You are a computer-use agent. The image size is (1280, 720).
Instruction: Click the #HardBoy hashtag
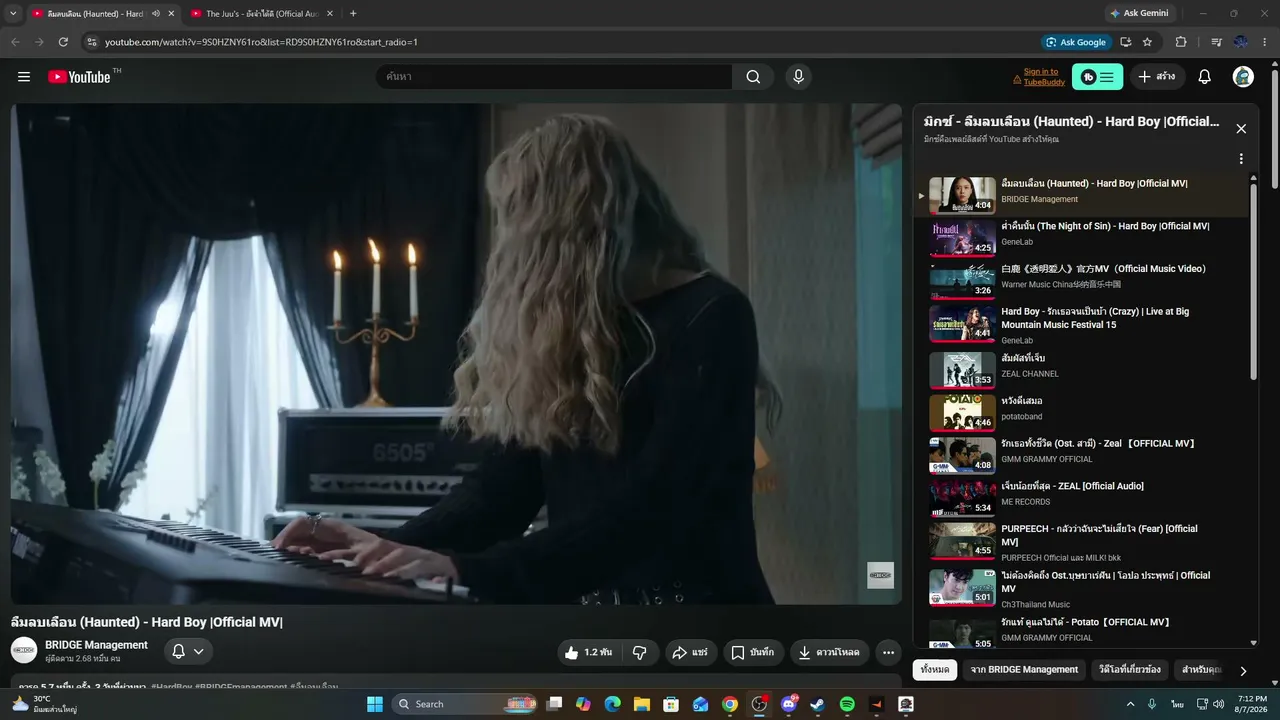click(x=171, y=687)
